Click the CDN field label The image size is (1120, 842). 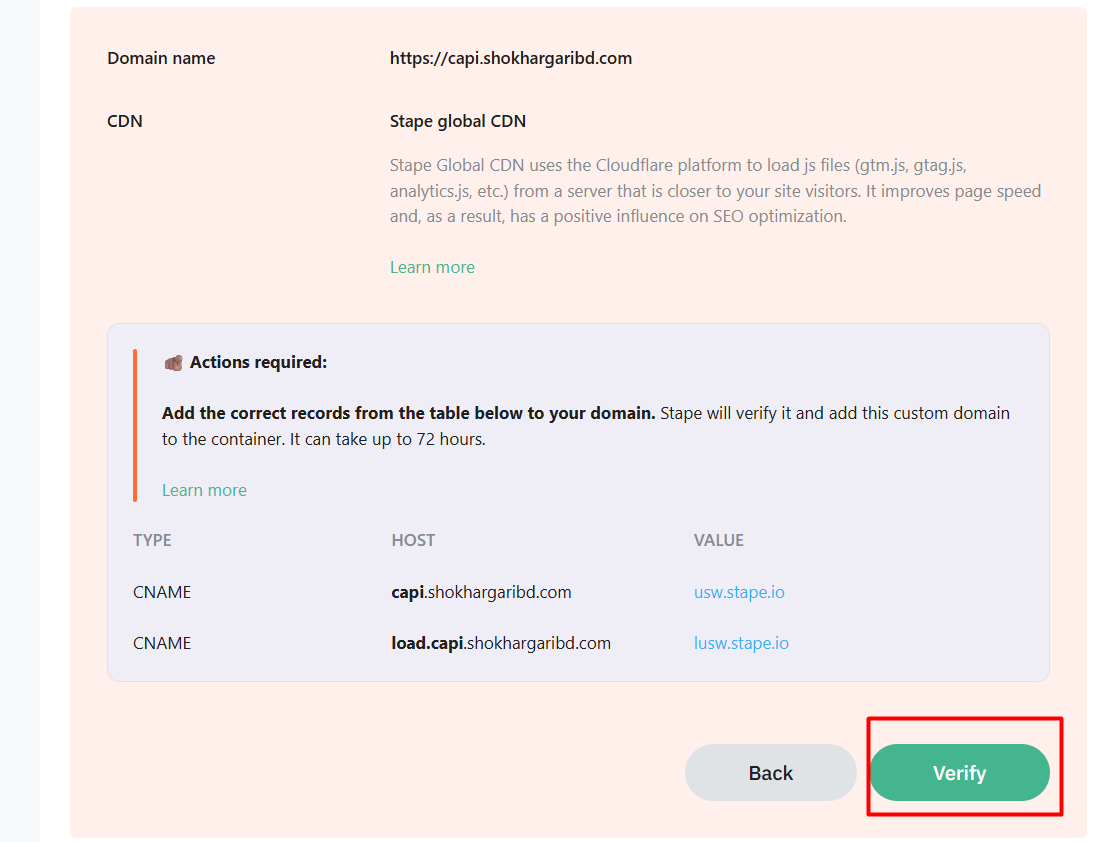point(125,121)
